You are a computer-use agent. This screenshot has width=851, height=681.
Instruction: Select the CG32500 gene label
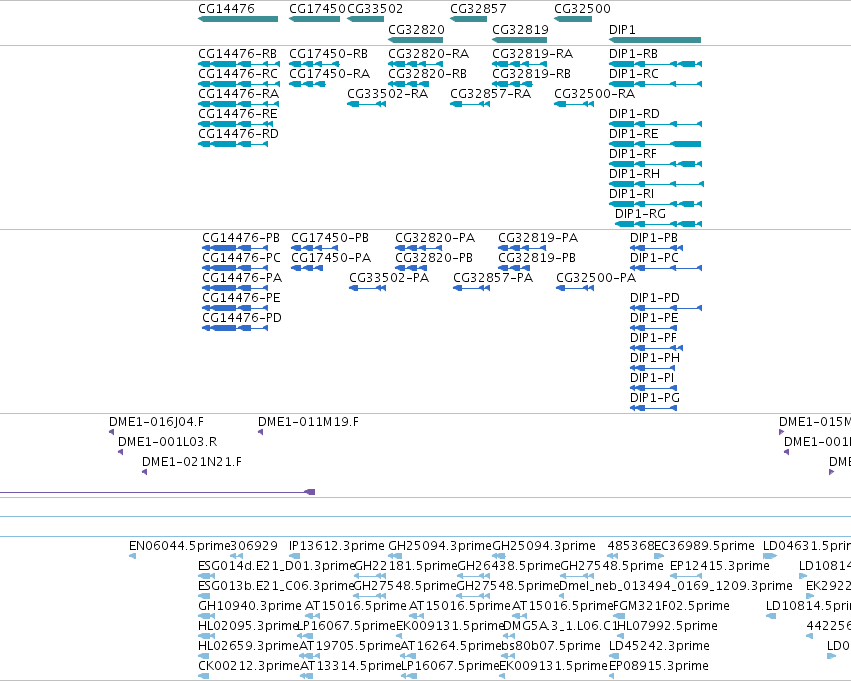[x=582, y=9]
